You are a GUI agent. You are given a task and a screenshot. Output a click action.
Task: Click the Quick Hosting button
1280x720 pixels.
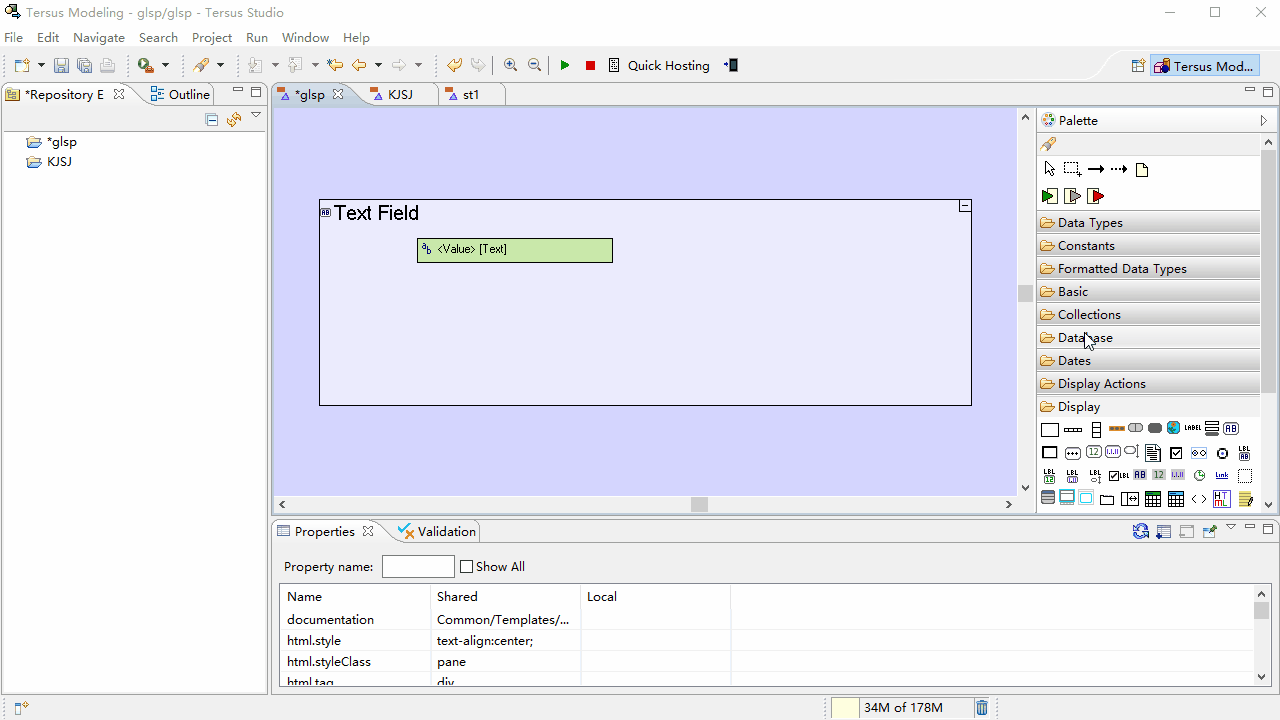[659, 65]
